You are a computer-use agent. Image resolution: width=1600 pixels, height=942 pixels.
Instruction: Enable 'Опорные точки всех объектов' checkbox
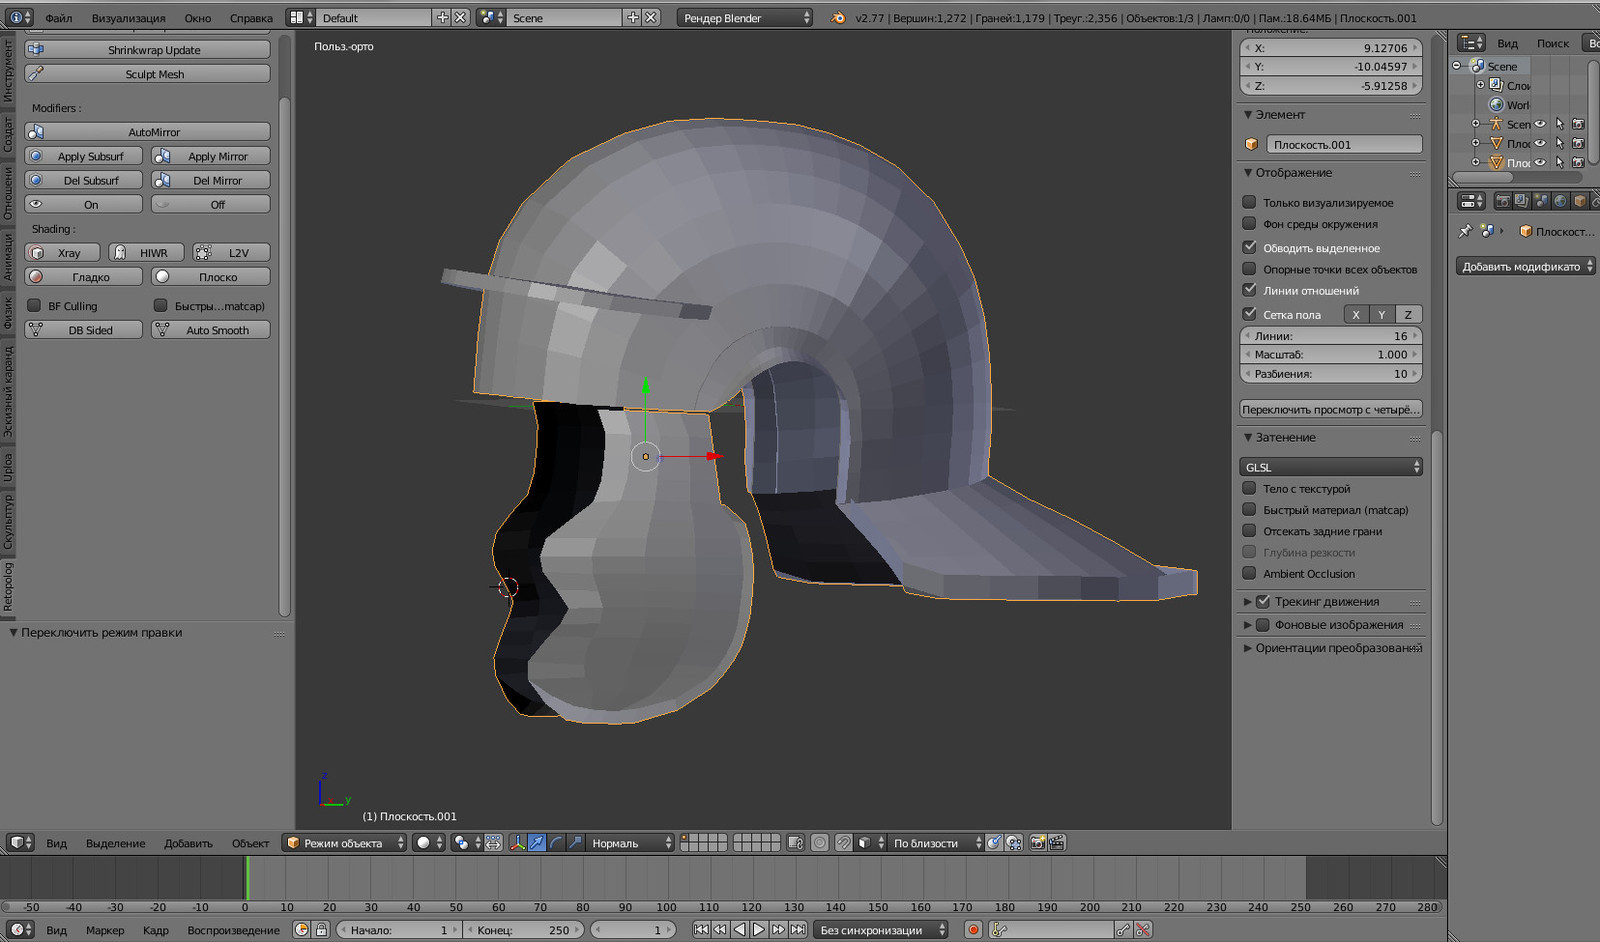[1249, 269]
